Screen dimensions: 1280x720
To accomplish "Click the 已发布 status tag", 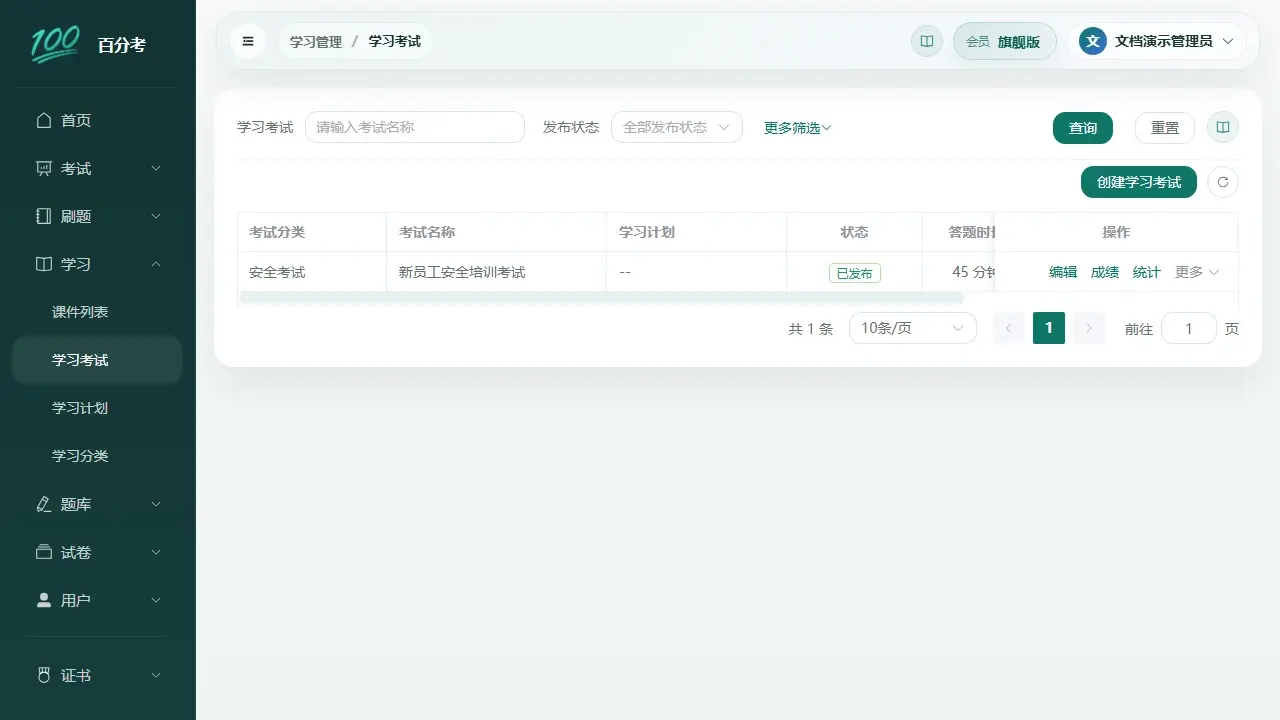I will (855, 273).
